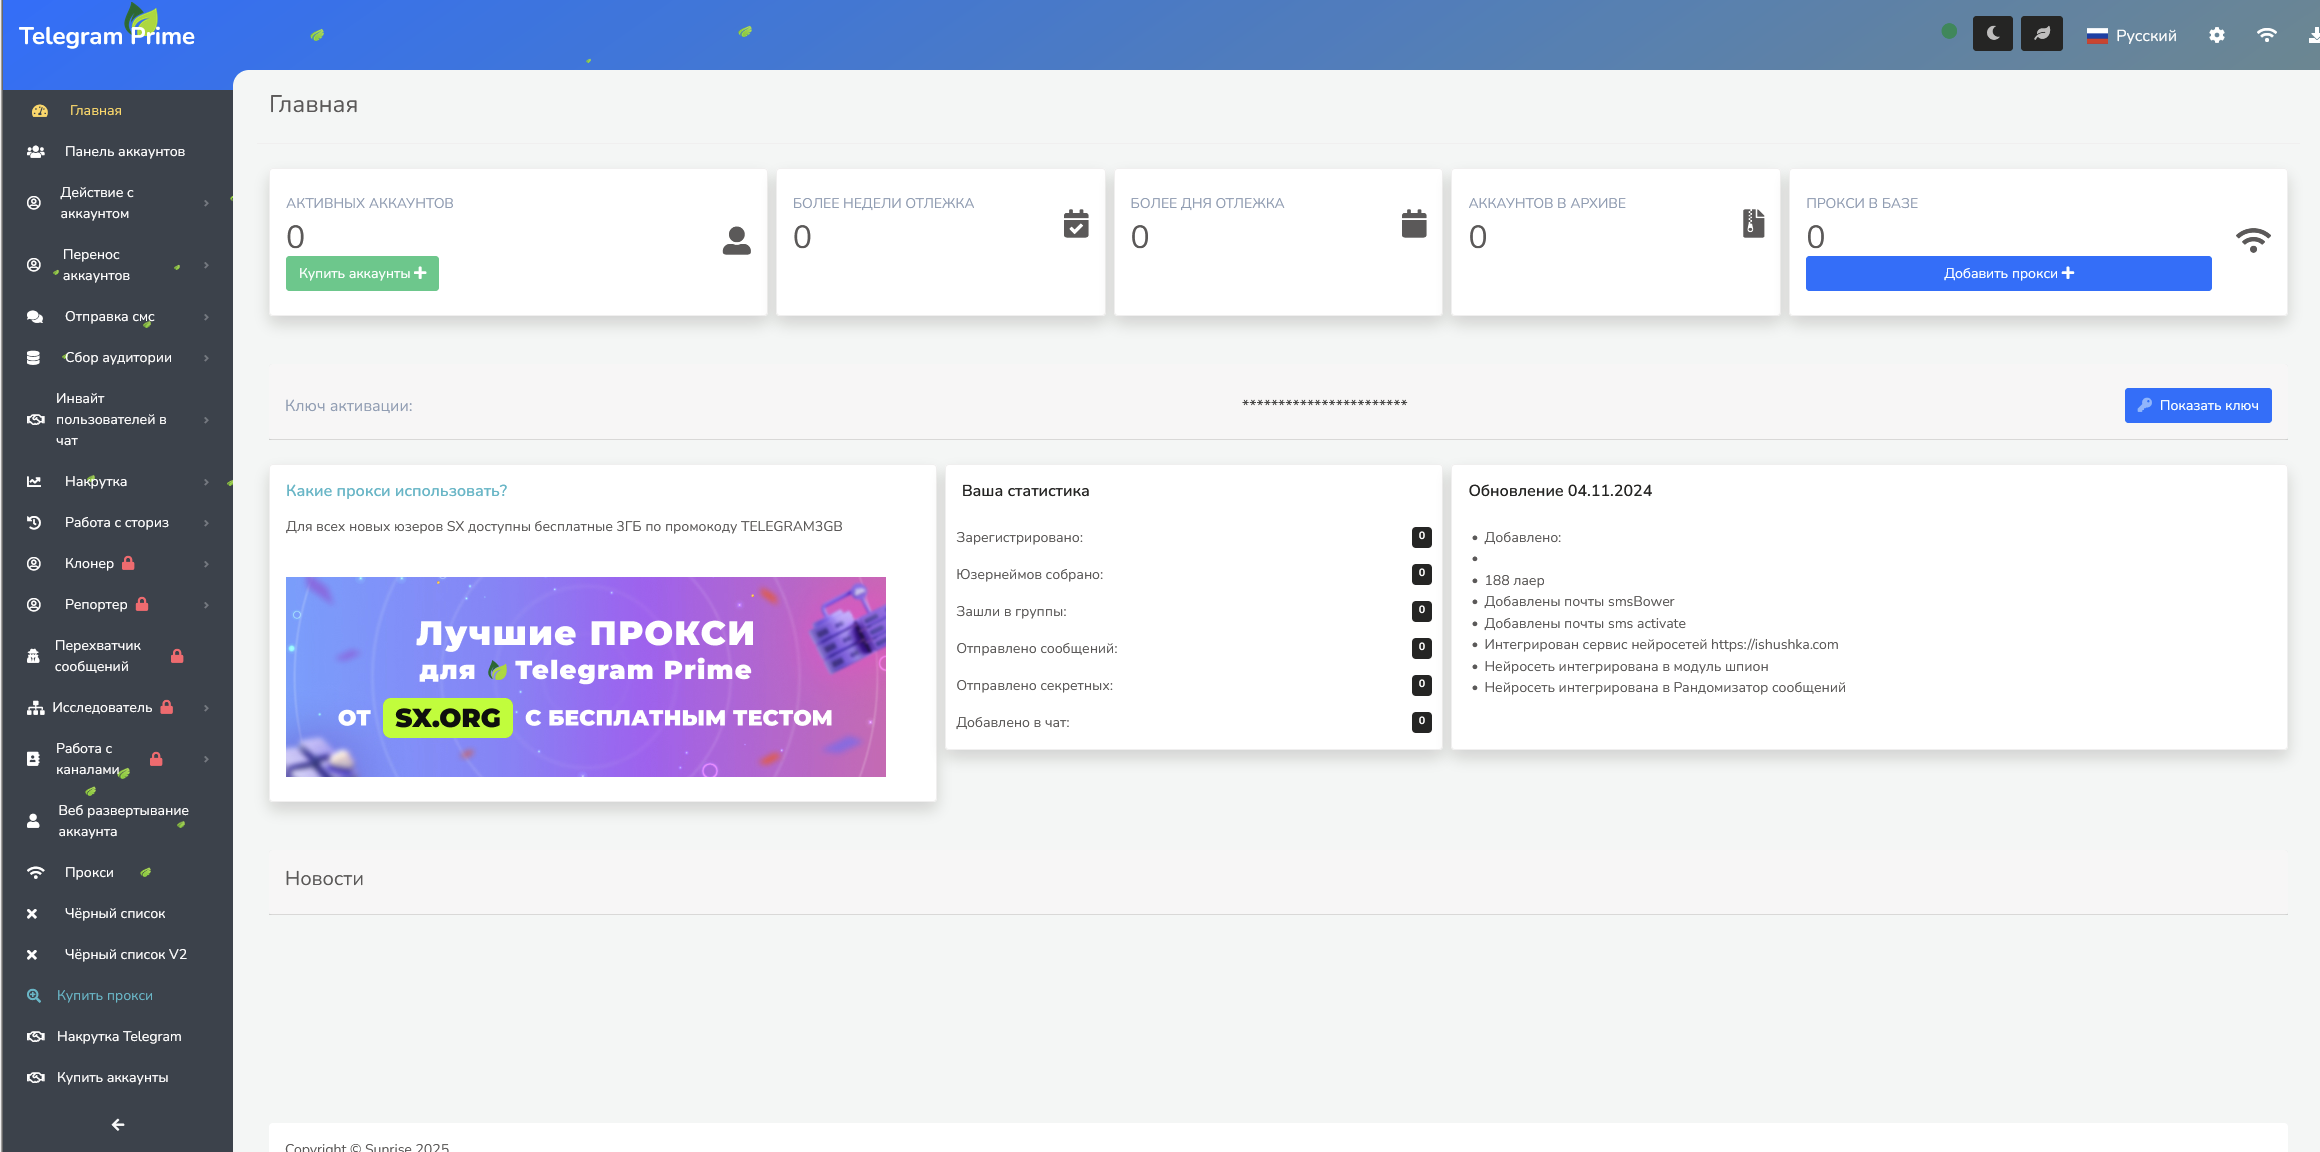Viewport: 2320px width, 1152px height.
Task: Click Wi-Fi icon on Прокси в базе card
Action: (x=2253, y=241)
